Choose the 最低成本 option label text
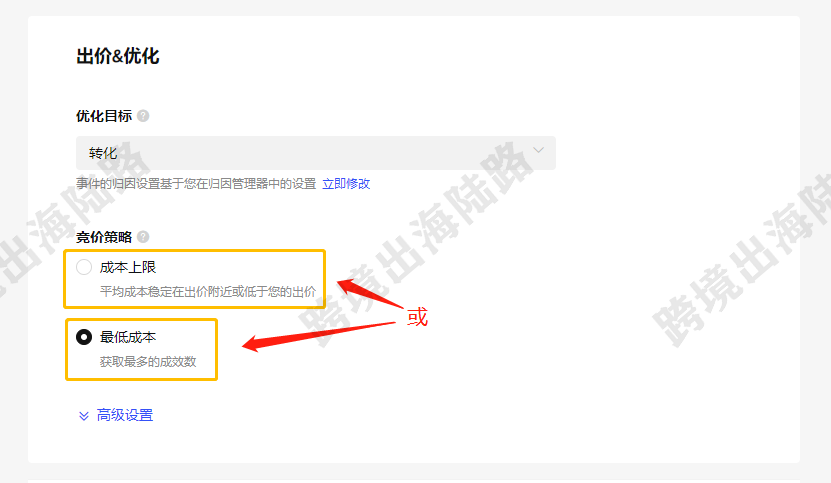831x483 pixels. (128, 337)
